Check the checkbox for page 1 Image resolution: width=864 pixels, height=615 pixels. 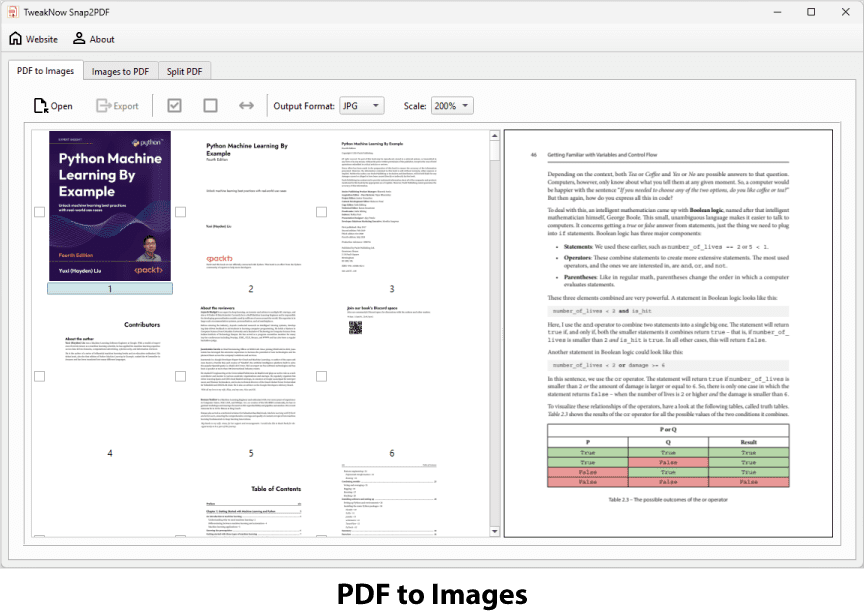[40, 212]
